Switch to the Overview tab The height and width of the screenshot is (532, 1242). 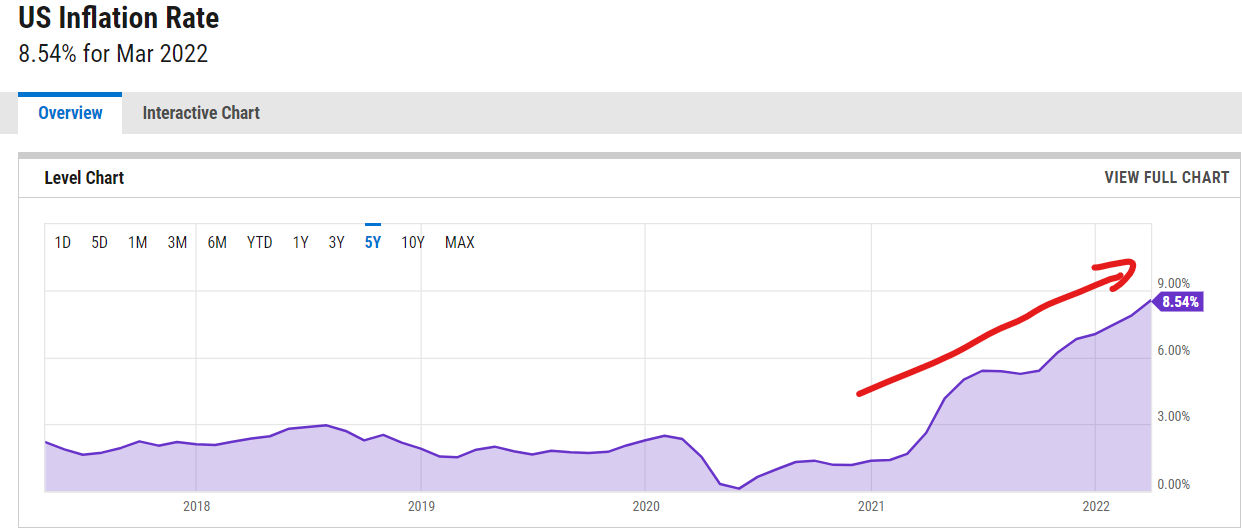tap(70, 113)
